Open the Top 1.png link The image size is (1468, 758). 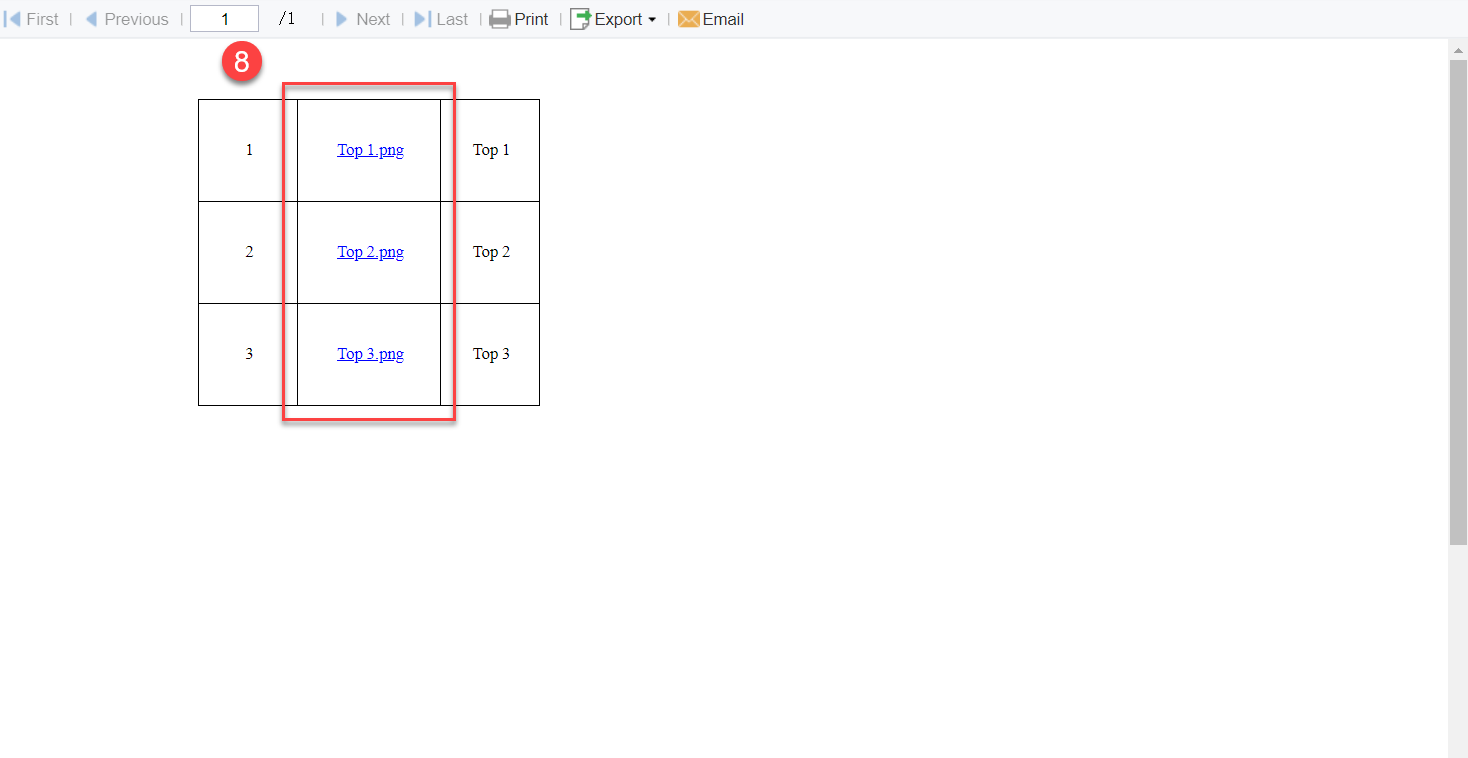coord(370,150)
